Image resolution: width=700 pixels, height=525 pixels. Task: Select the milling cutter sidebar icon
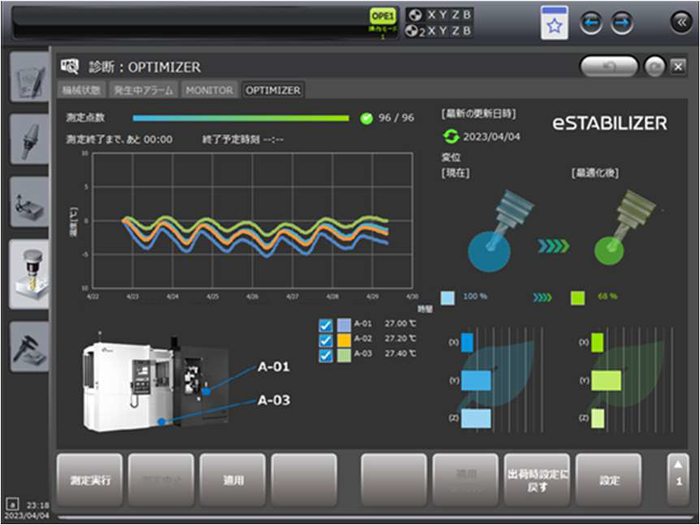(28, 273)
